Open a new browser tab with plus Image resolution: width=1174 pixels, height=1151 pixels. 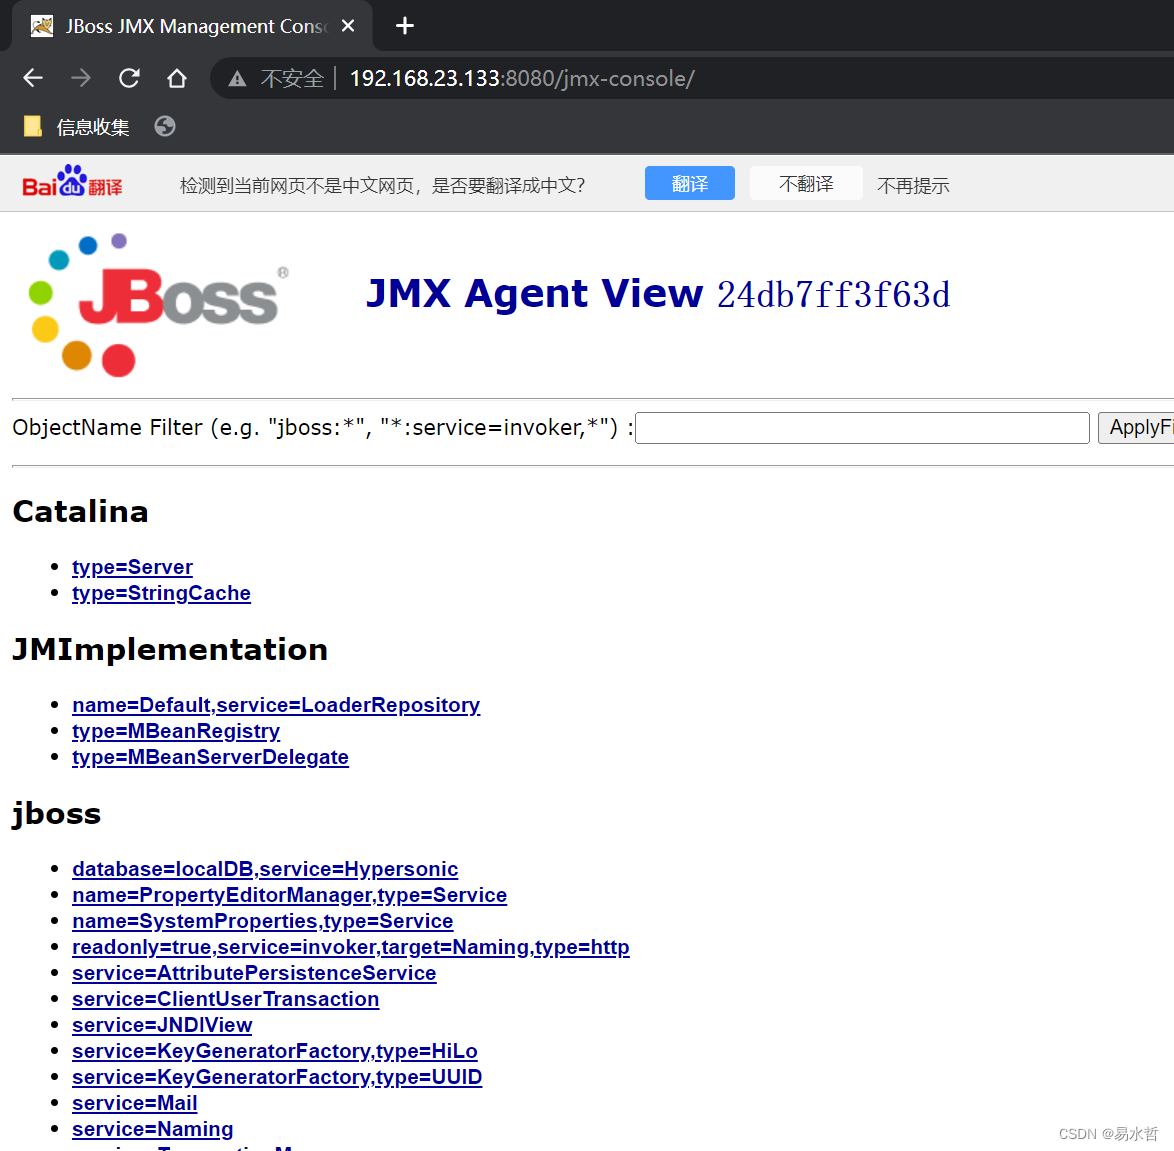pos(405,26)
